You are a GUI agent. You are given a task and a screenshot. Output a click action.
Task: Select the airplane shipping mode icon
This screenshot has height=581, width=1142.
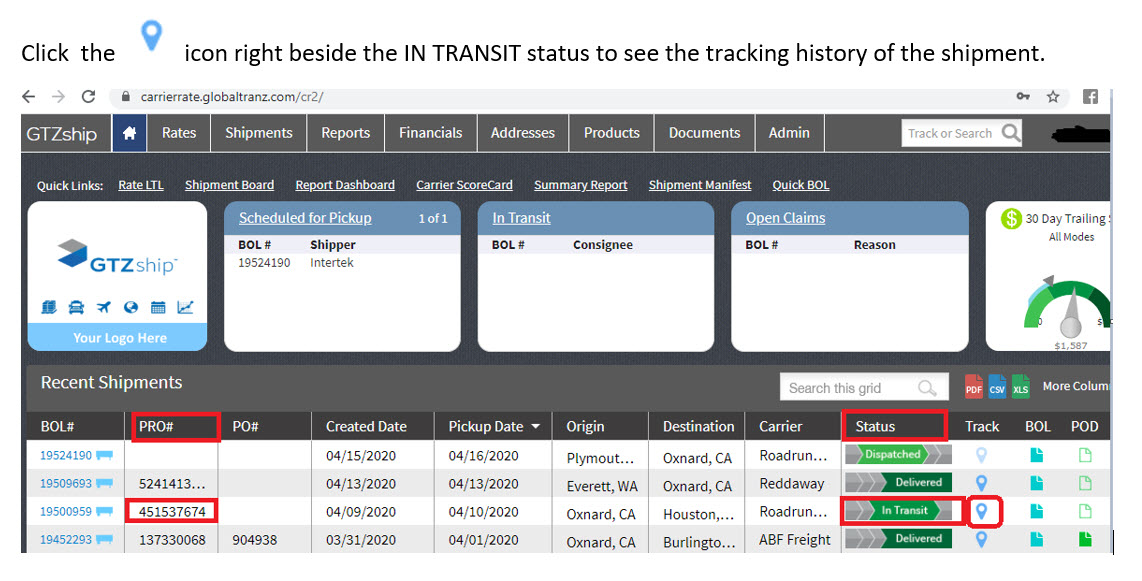(104, 307)
